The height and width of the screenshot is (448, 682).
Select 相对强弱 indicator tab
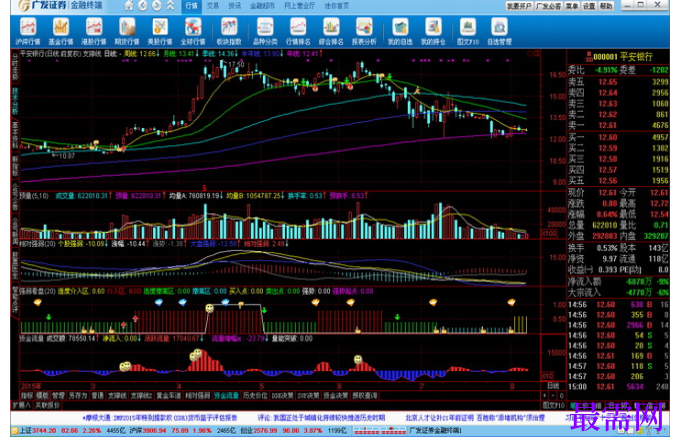[197, 395]
